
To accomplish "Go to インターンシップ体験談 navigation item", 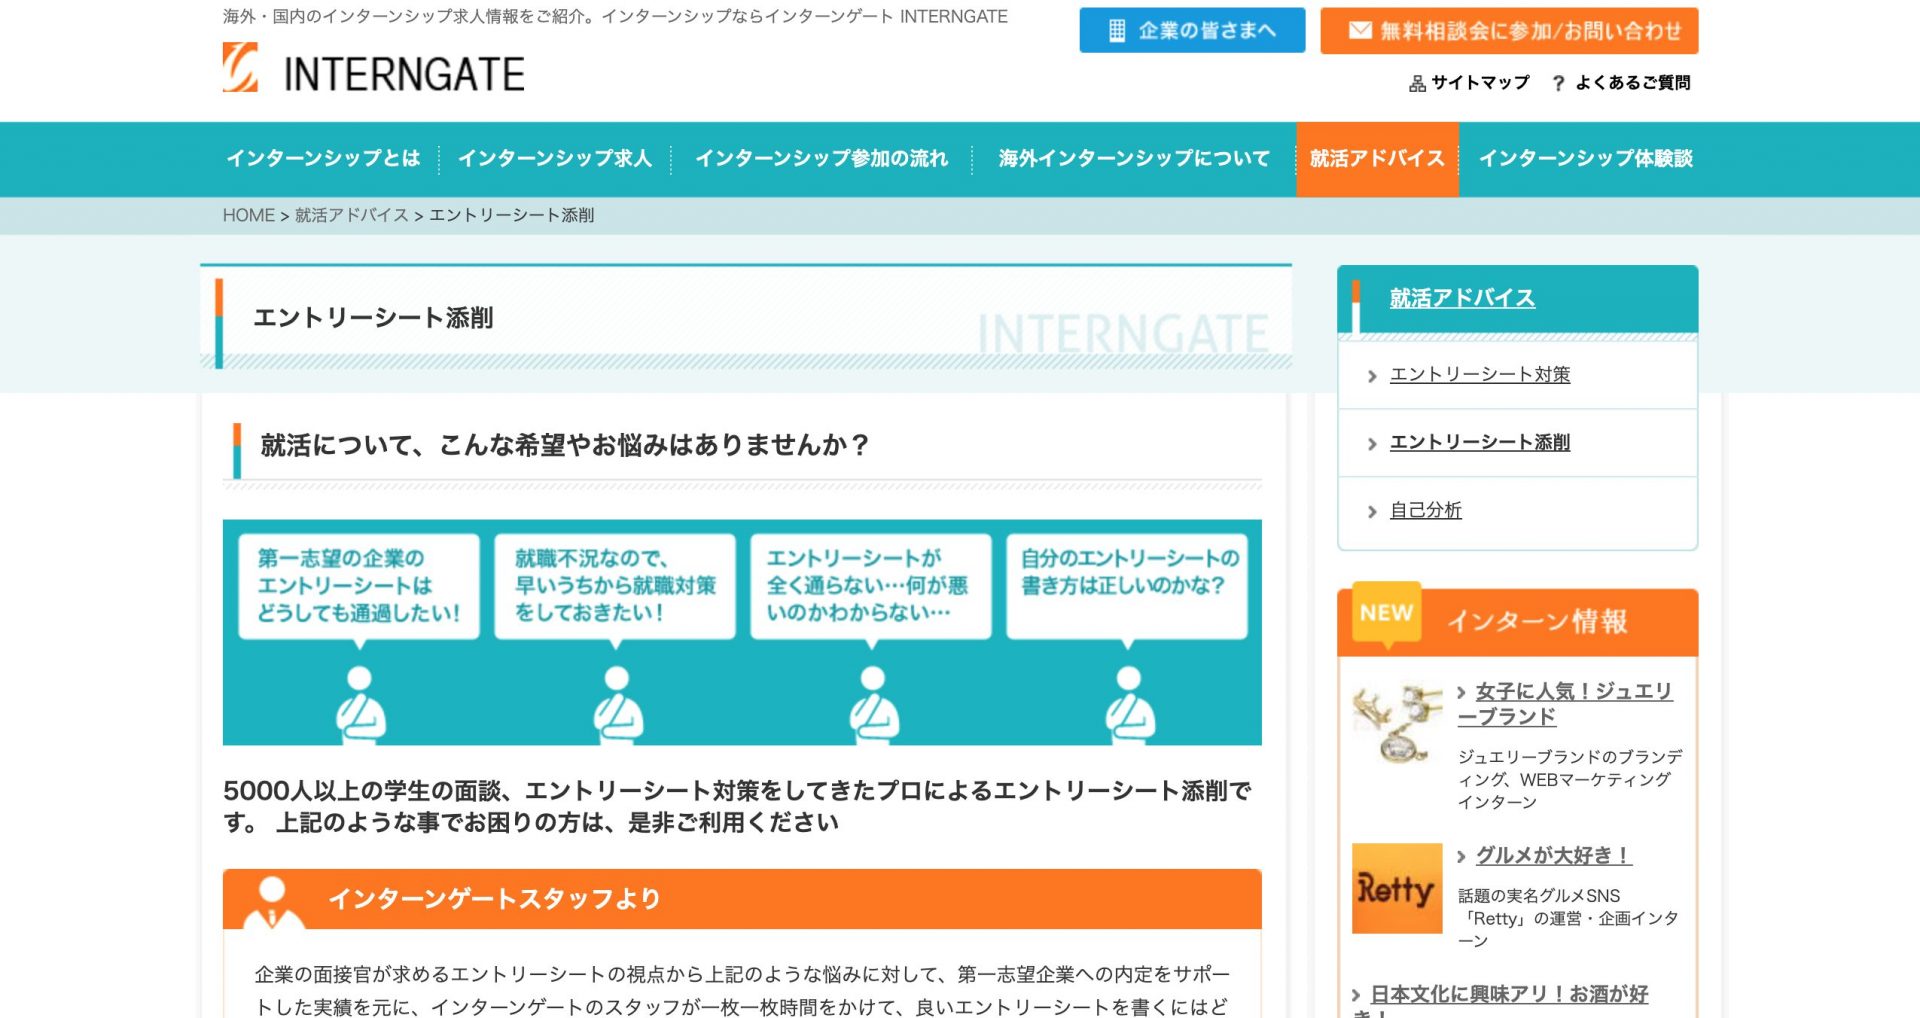I will click(x=1585, y=159).
